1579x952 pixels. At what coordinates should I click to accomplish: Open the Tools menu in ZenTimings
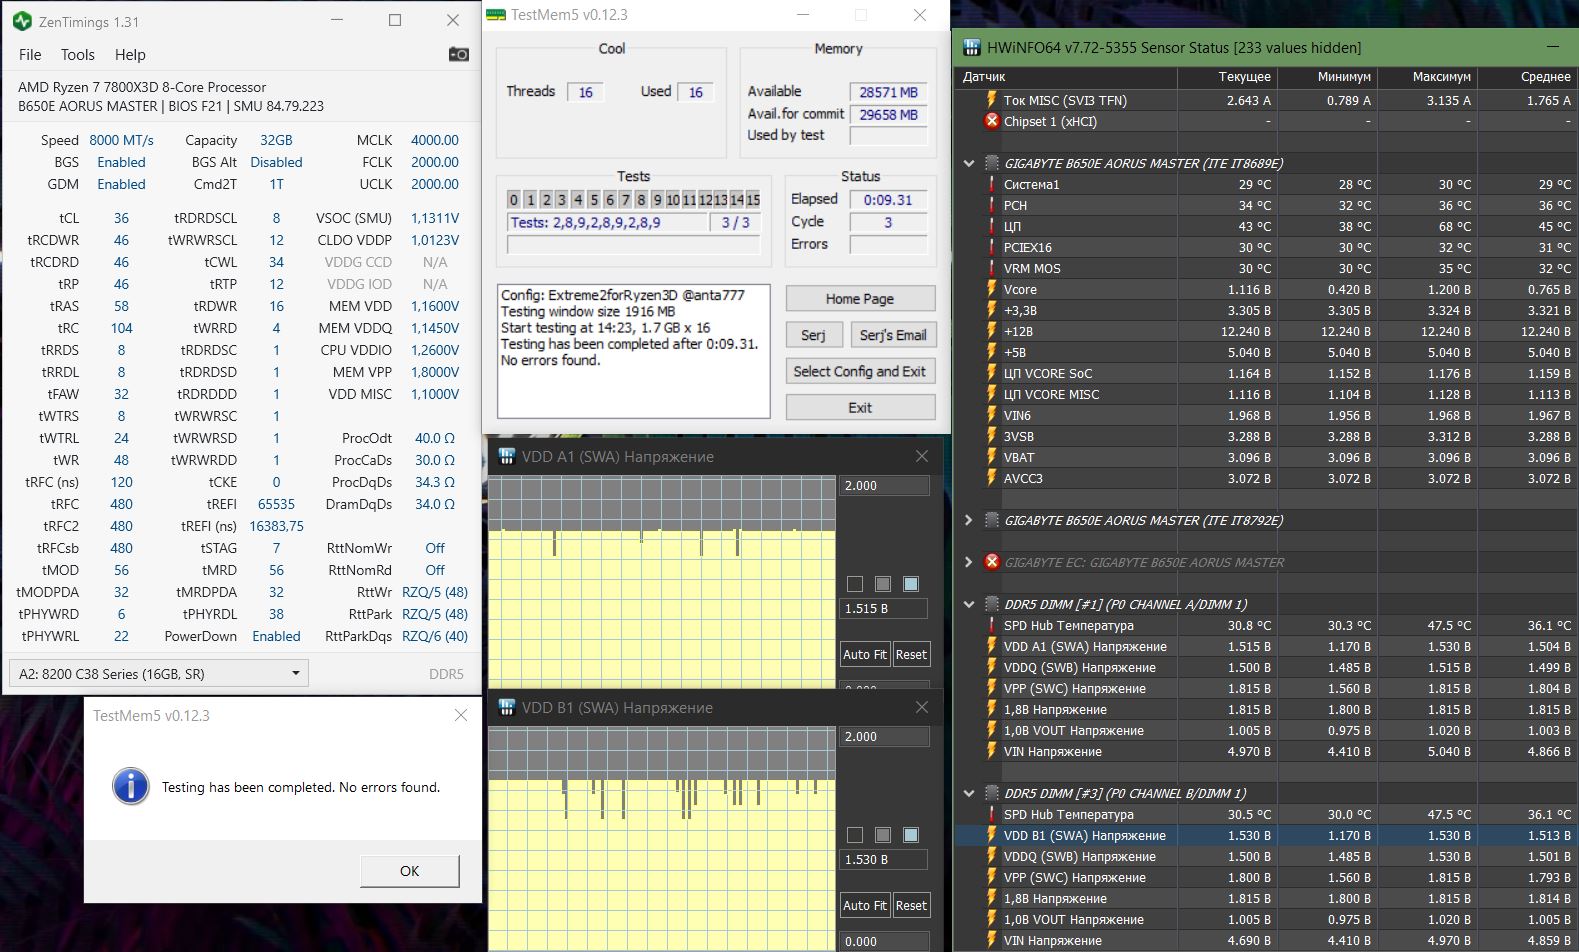pos(77,55)
